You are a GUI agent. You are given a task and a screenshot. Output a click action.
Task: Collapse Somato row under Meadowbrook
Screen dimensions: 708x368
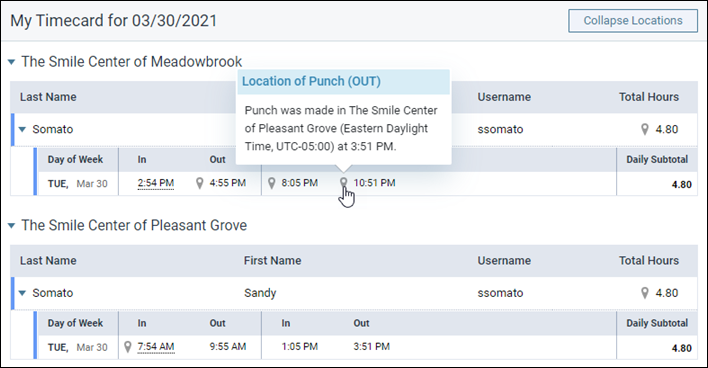point(22,130)
